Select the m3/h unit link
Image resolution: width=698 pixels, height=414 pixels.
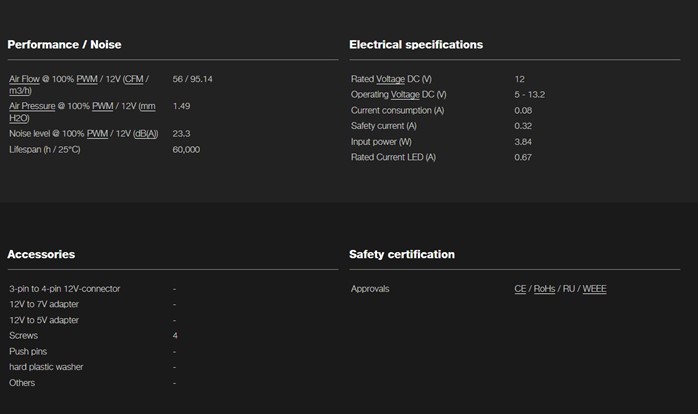point(20,90)
